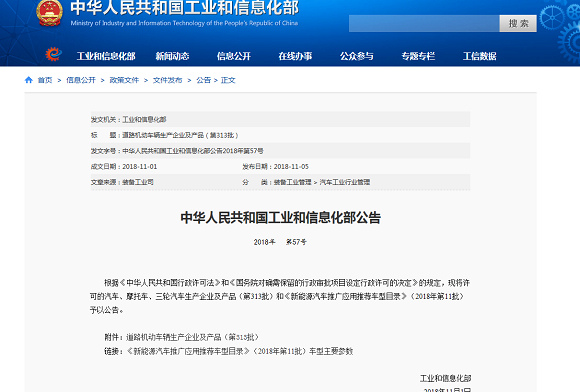Go to 文件发布 in the breadcrumb
This screenshot has width=580, height=392.
[168, 80]
